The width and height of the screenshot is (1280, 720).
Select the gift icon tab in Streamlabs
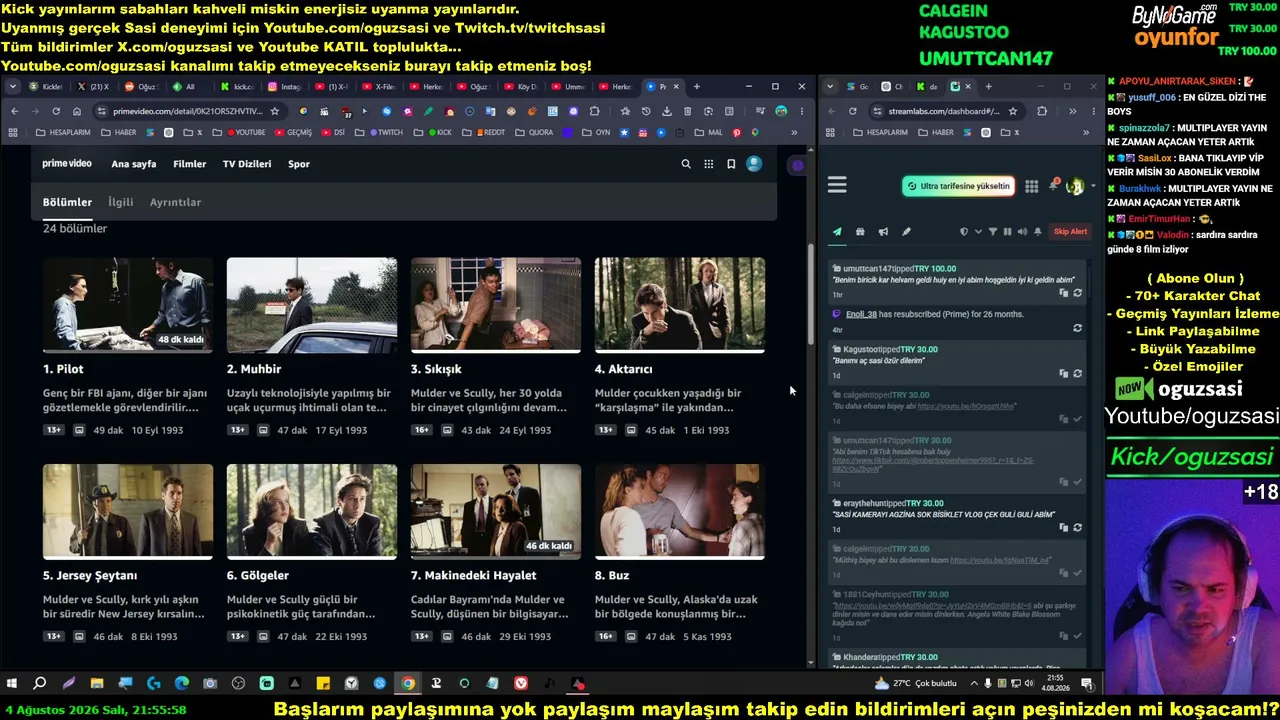click(860, 232)
